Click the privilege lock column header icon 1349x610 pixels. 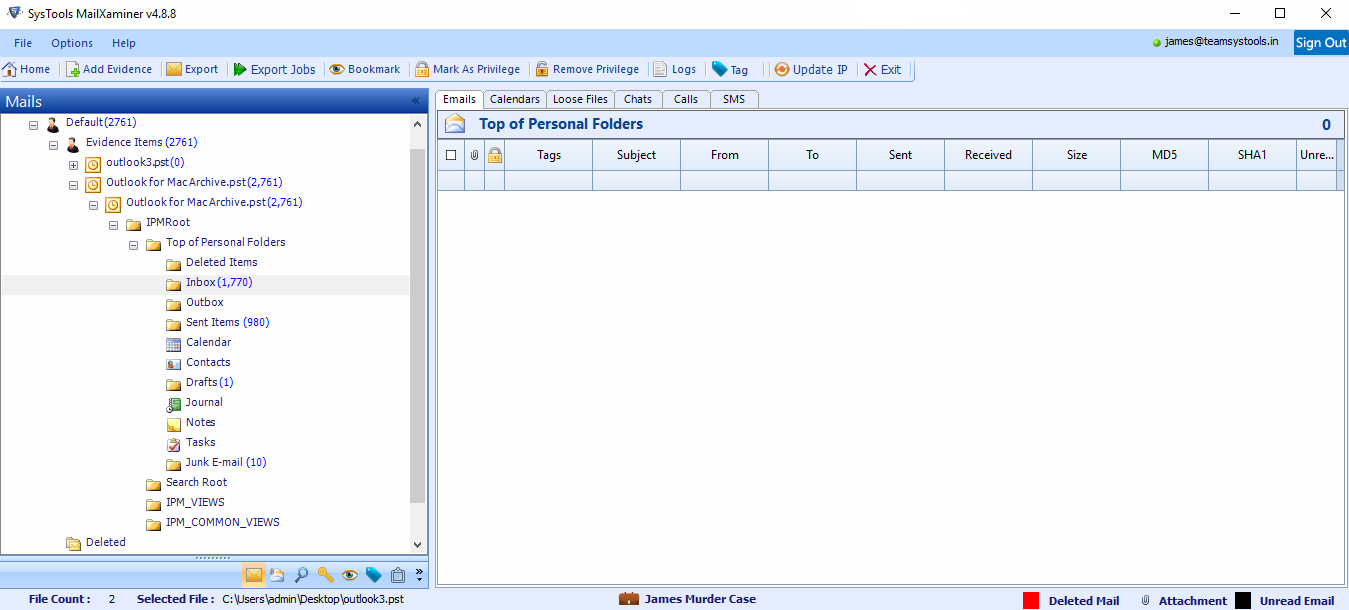coord(494,155)
